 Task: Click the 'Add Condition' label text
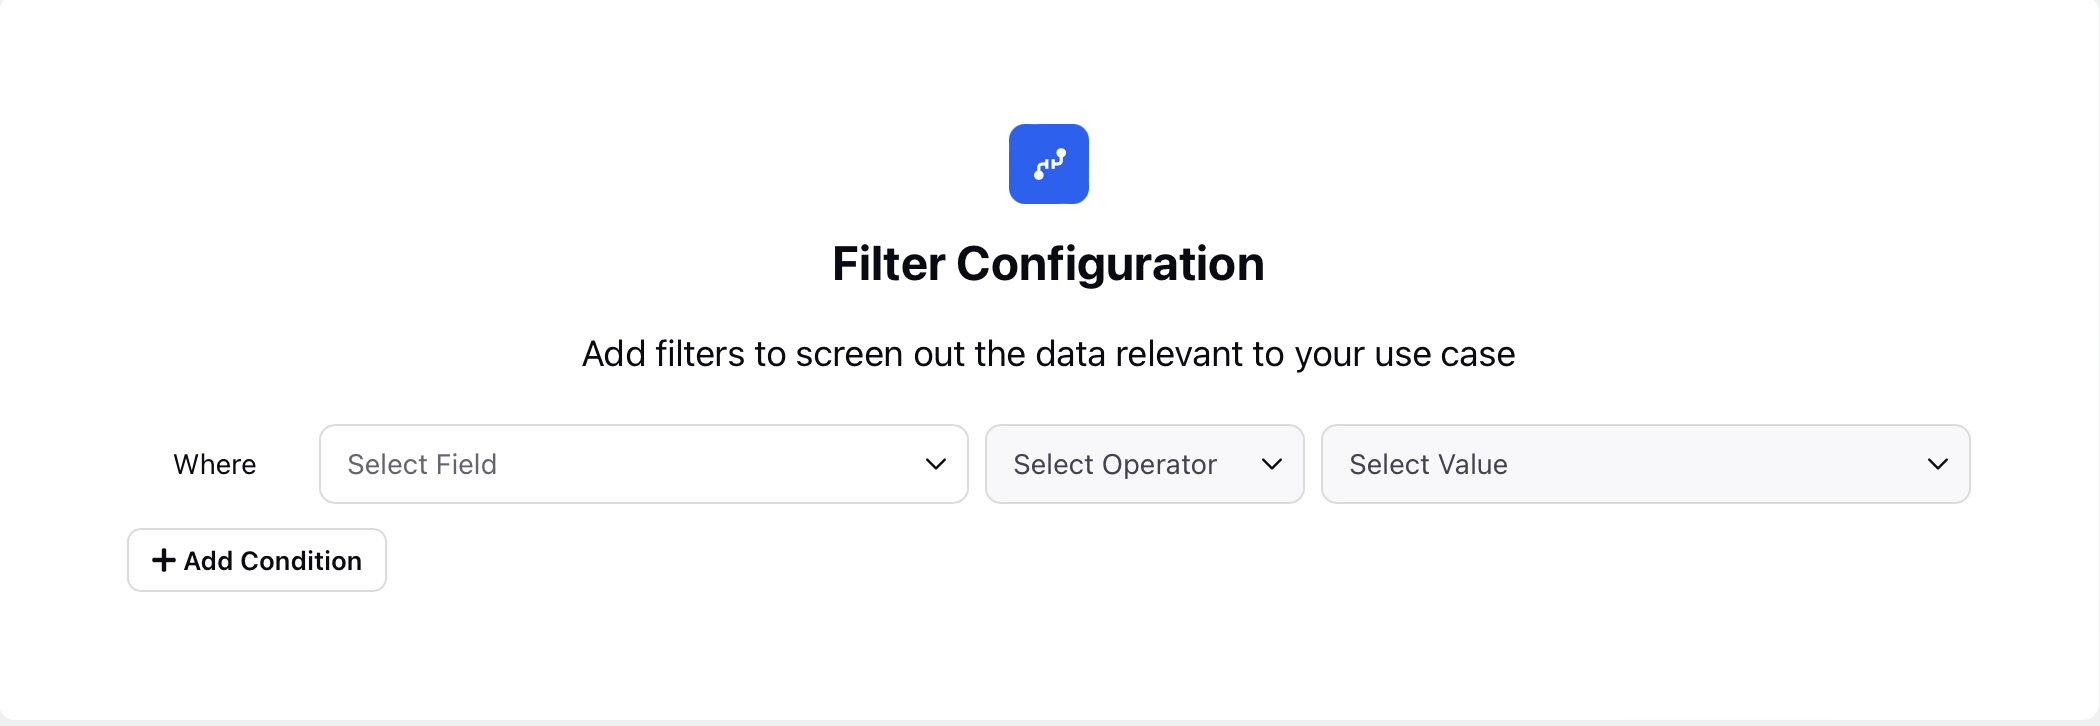pyautogui.click(x=273, y=561)
